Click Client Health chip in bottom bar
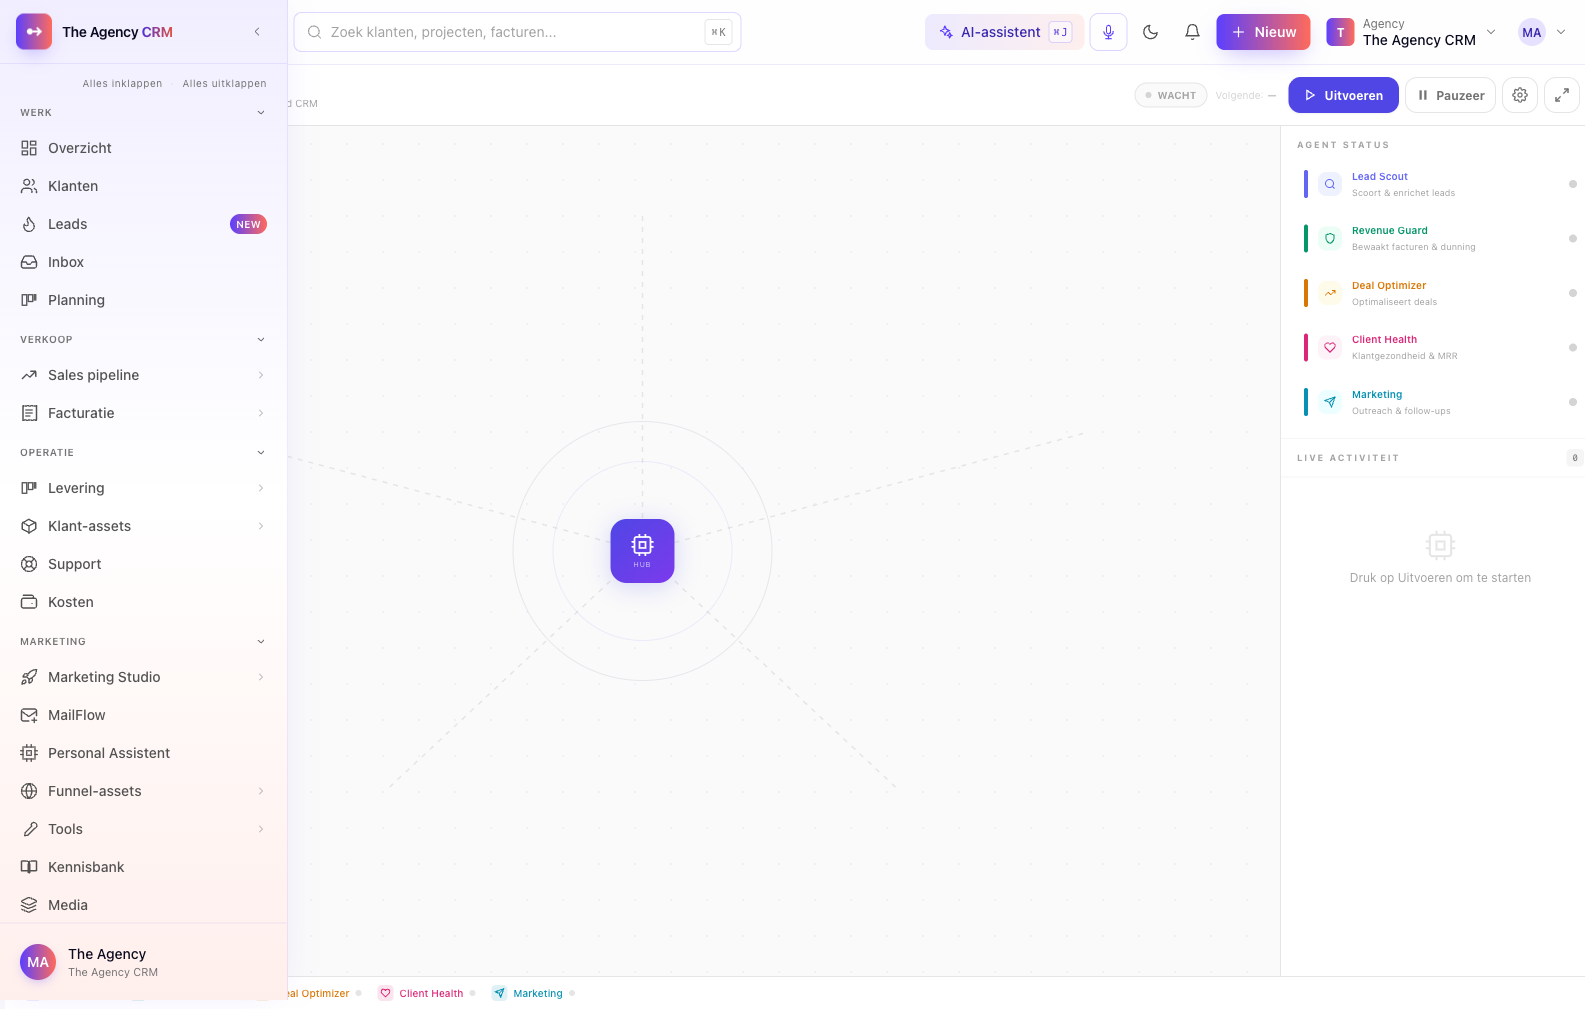The height and width of the screenshot is (1009, 1585). point(426,993)
